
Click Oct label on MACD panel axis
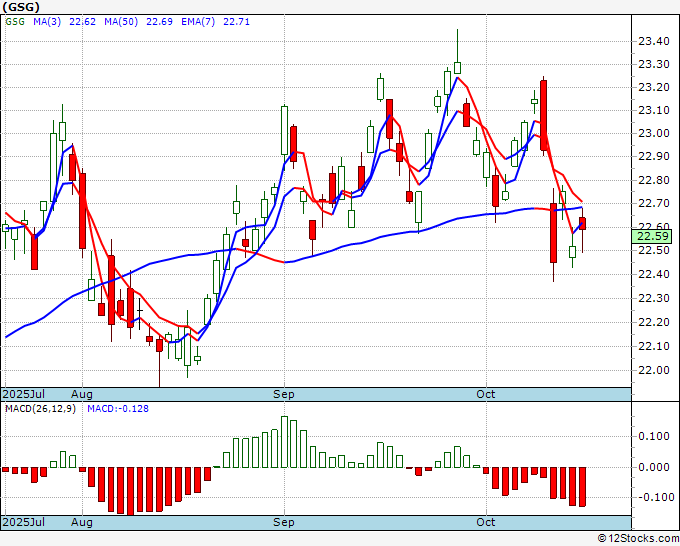click(x=486, y=522)
